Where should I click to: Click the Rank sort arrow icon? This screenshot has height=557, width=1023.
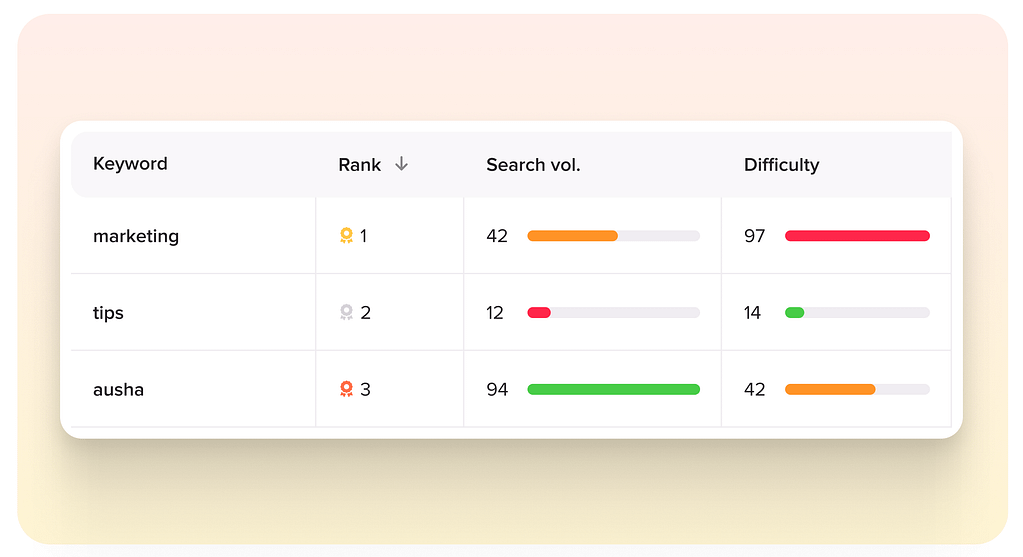[401, 164]
